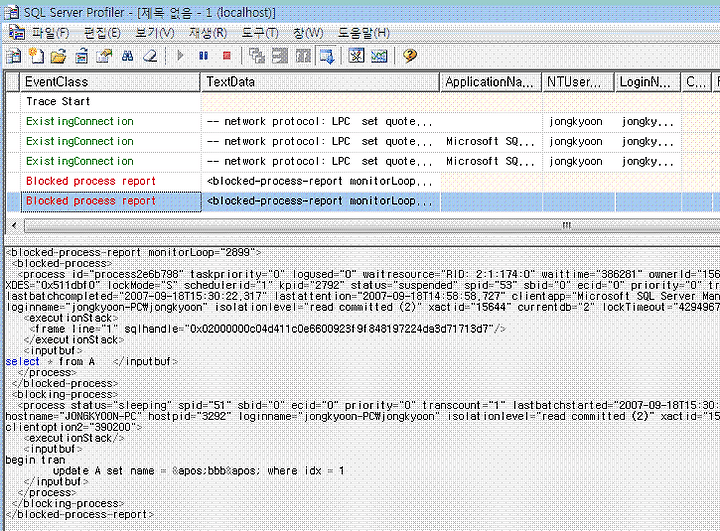Click the C... column header

[x=696, y=82]
